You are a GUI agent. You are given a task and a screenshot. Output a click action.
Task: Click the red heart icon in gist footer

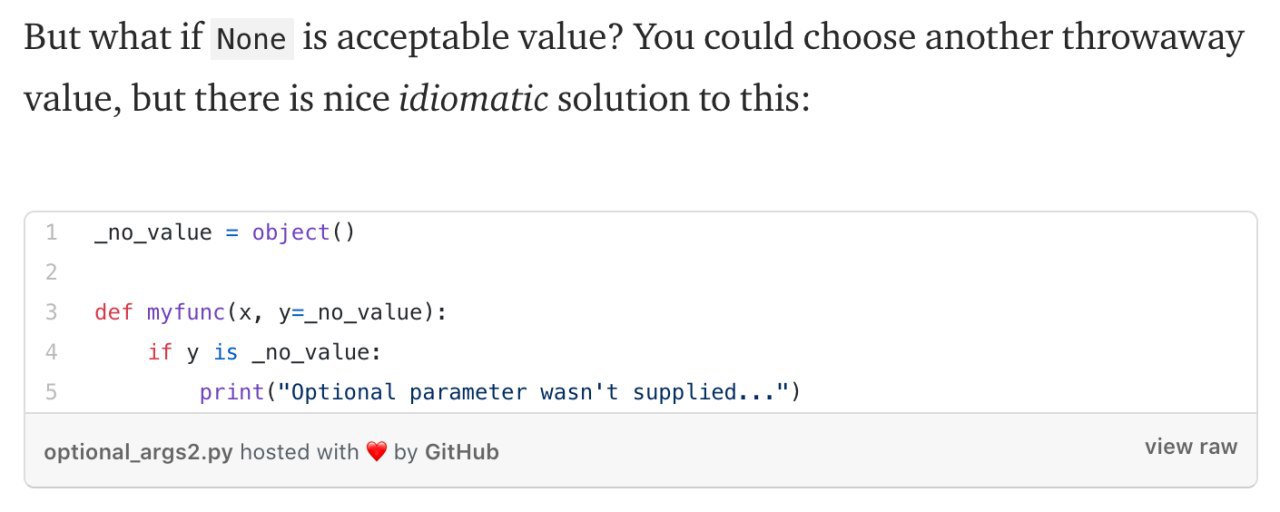376,452
